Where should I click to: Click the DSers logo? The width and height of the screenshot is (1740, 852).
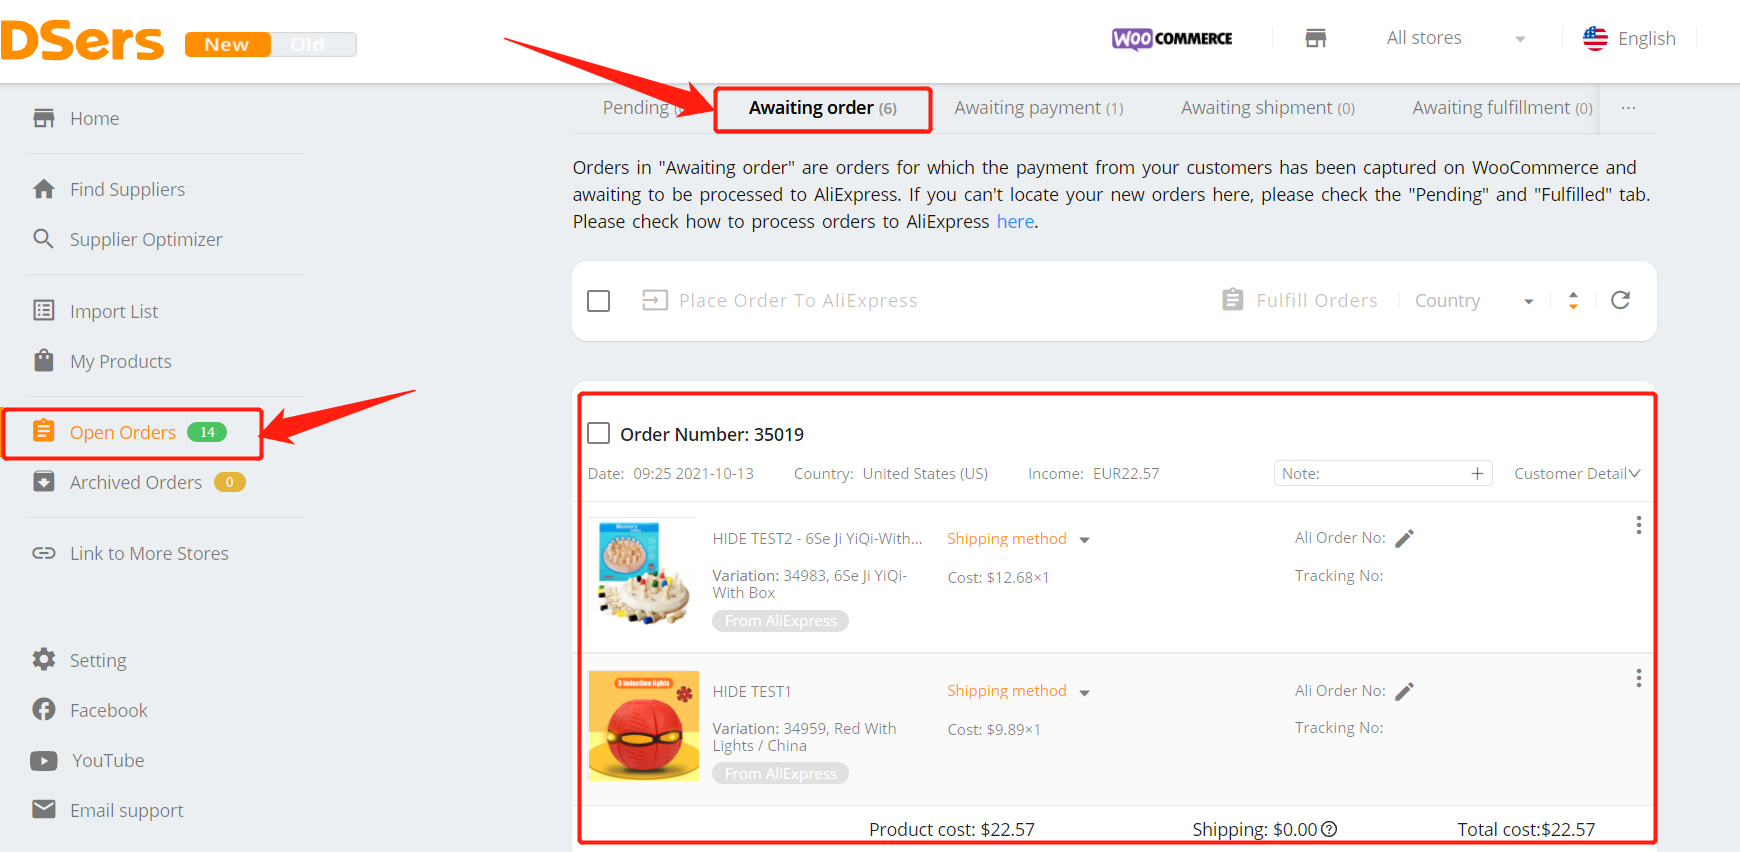point(82,41)
